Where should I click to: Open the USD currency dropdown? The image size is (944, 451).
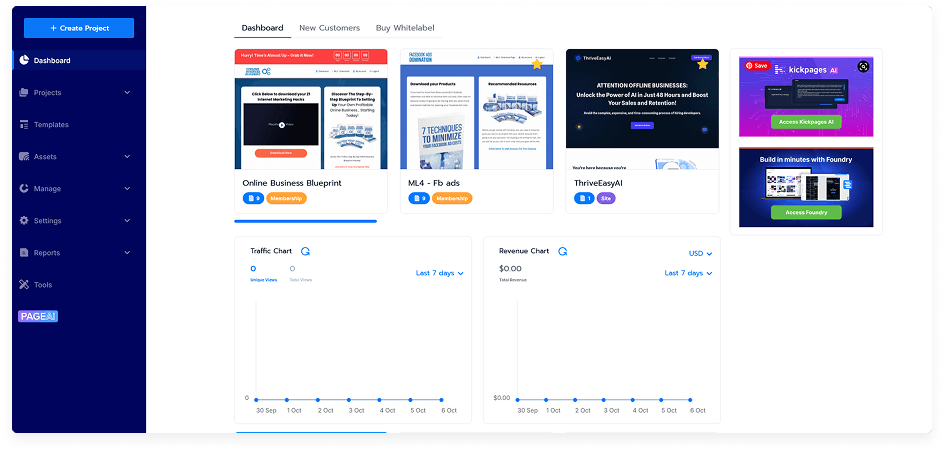point(700,254)
